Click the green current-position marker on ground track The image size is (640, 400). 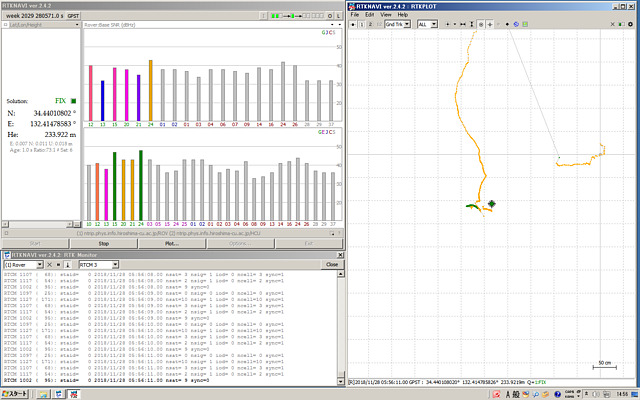pyautogui.click(x=491, y=204)
